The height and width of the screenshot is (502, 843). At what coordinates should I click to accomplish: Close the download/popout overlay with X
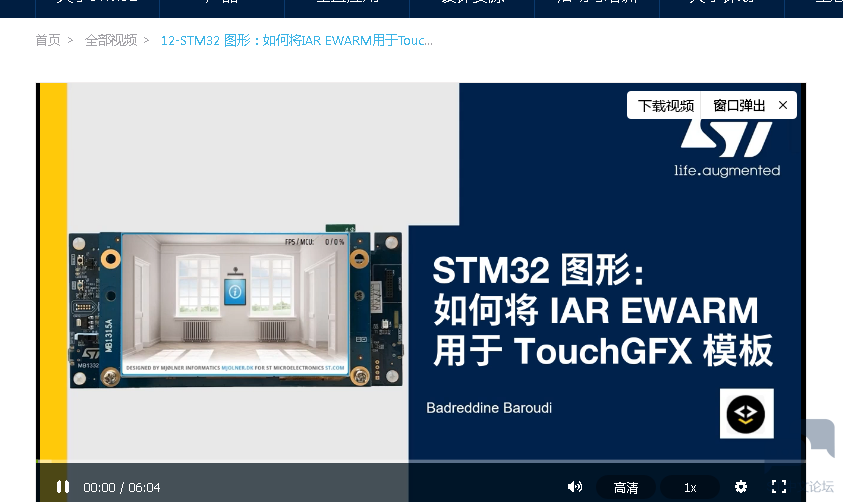(783, 105)
